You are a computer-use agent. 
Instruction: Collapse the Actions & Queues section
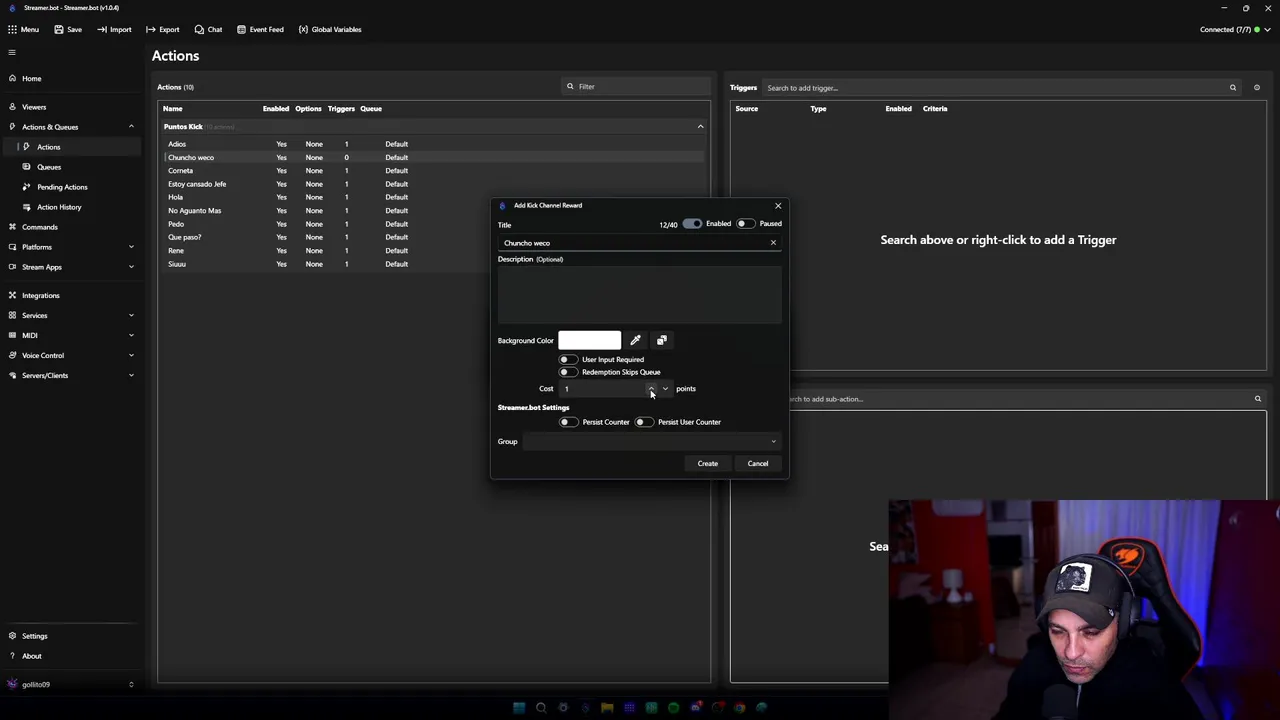[x=131, y=127]
